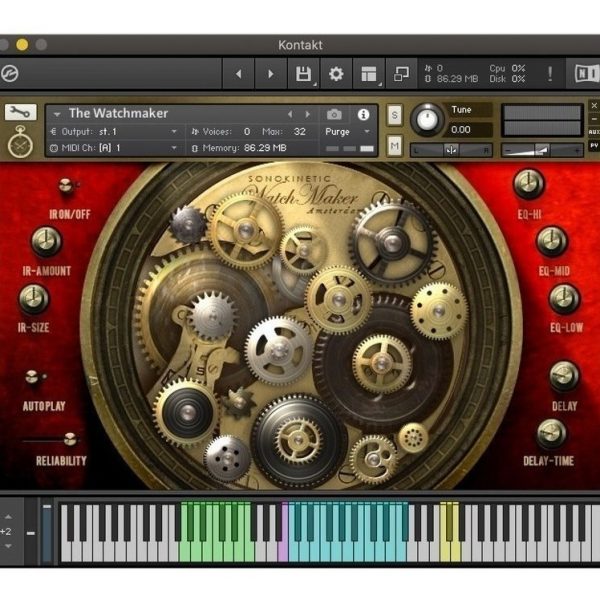
Task: Click the Tune value field 0.00
Action: [468, 130]
